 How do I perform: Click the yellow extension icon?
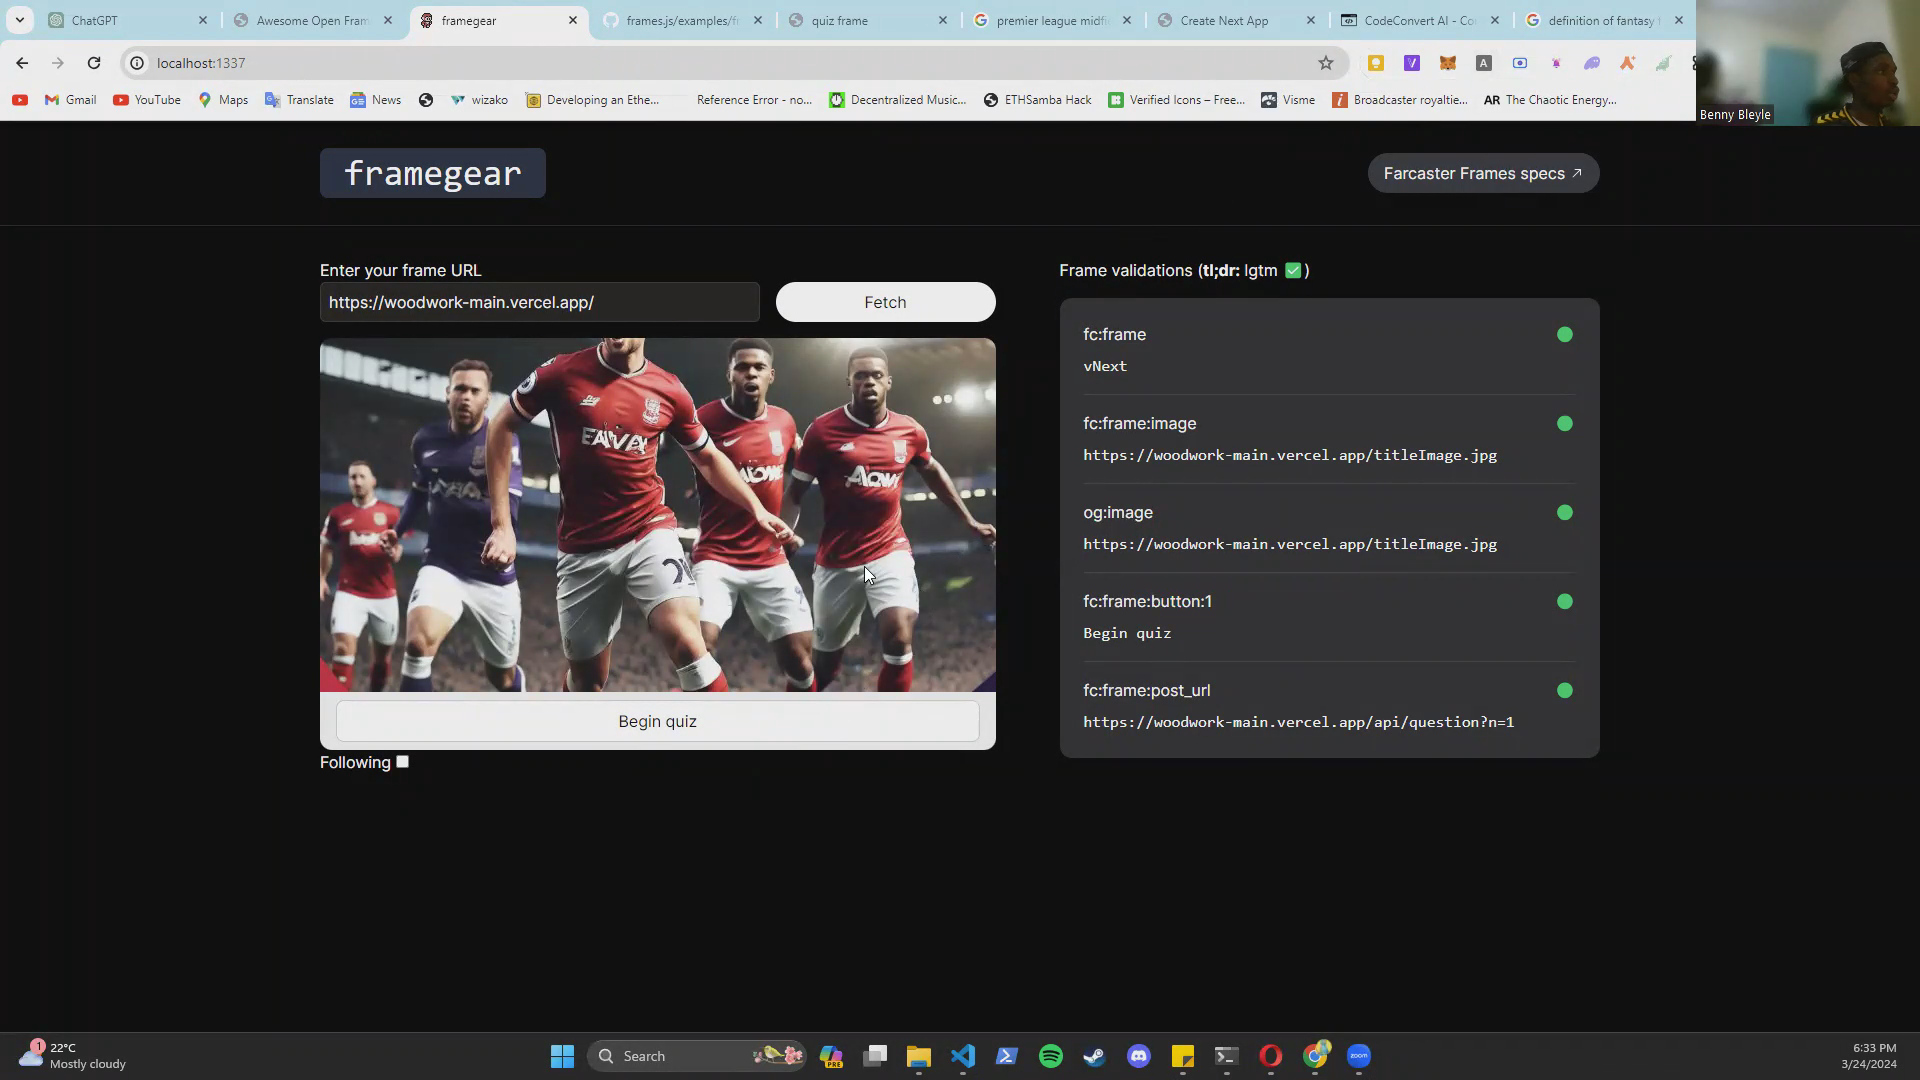(1376, 63)
